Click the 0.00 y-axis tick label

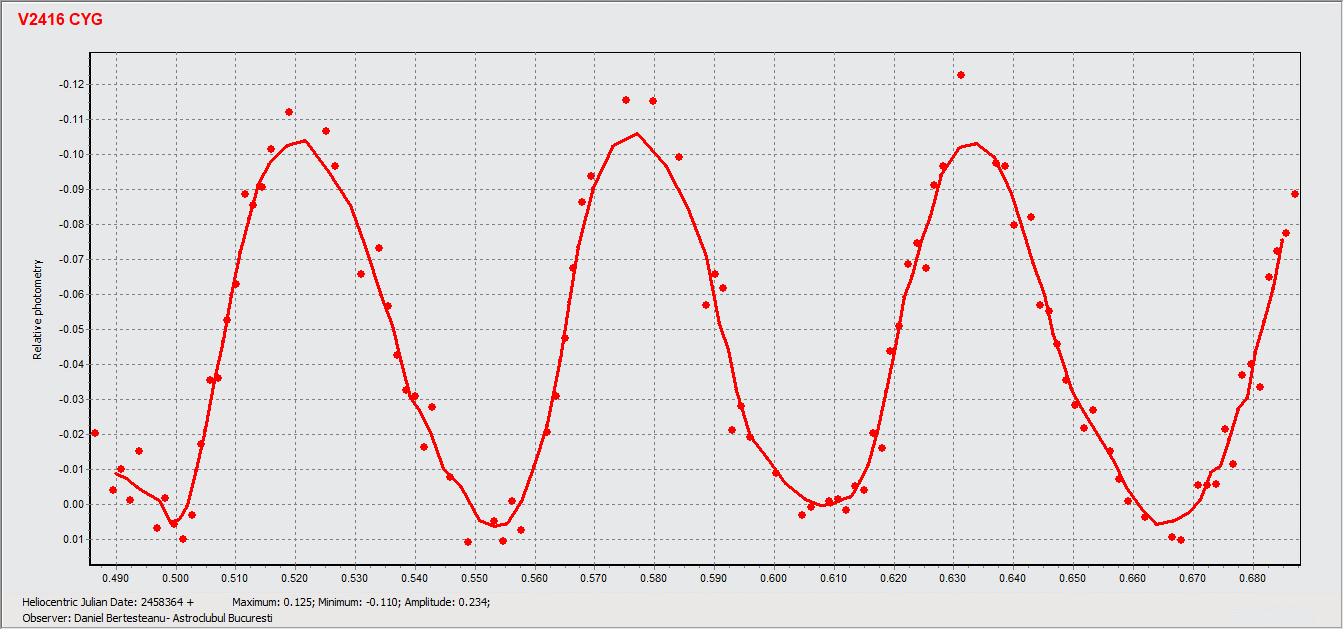click(75, 504)
